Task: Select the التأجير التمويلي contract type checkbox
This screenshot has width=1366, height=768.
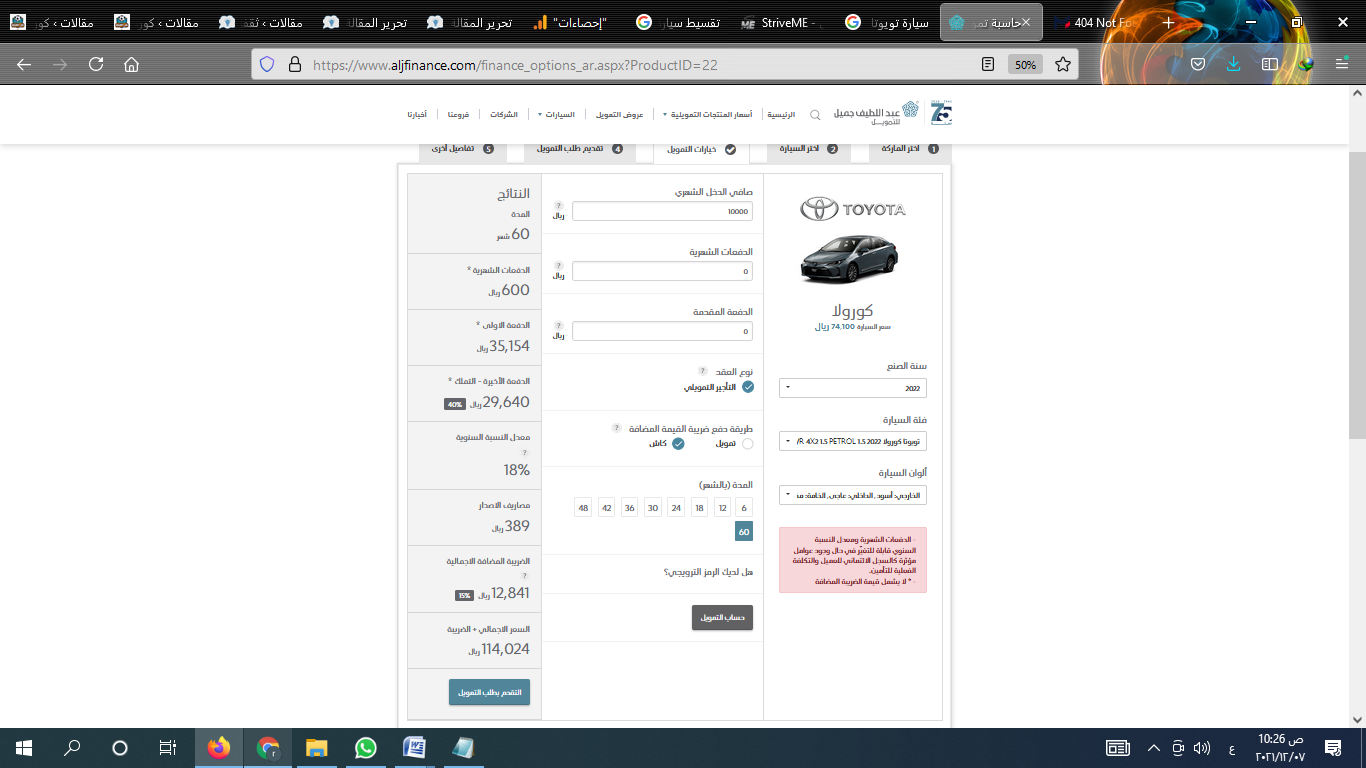Action: pos(748,387)
